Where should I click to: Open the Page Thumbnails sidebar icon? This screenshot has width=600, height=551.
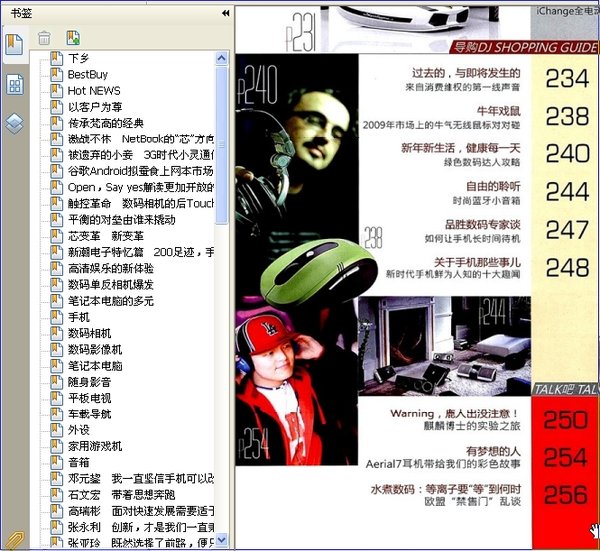point(15,85)
